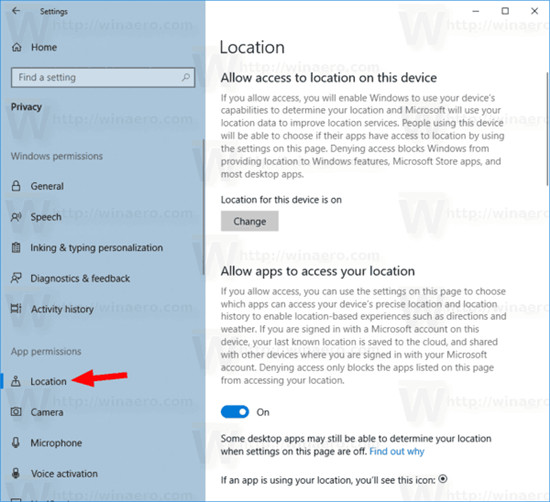Viewport: 550px width, 502px height.
Task: Click the search magnifier icon
Action: coord(186,77)
